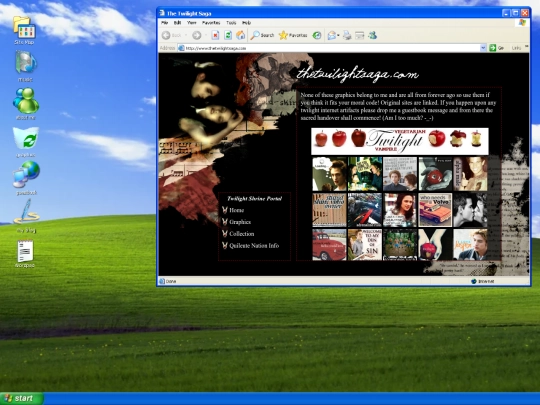The width and height of the screenshot is (540, 405).
Task: Open the Site Map desktop icon
Action: tap(24, 30)
